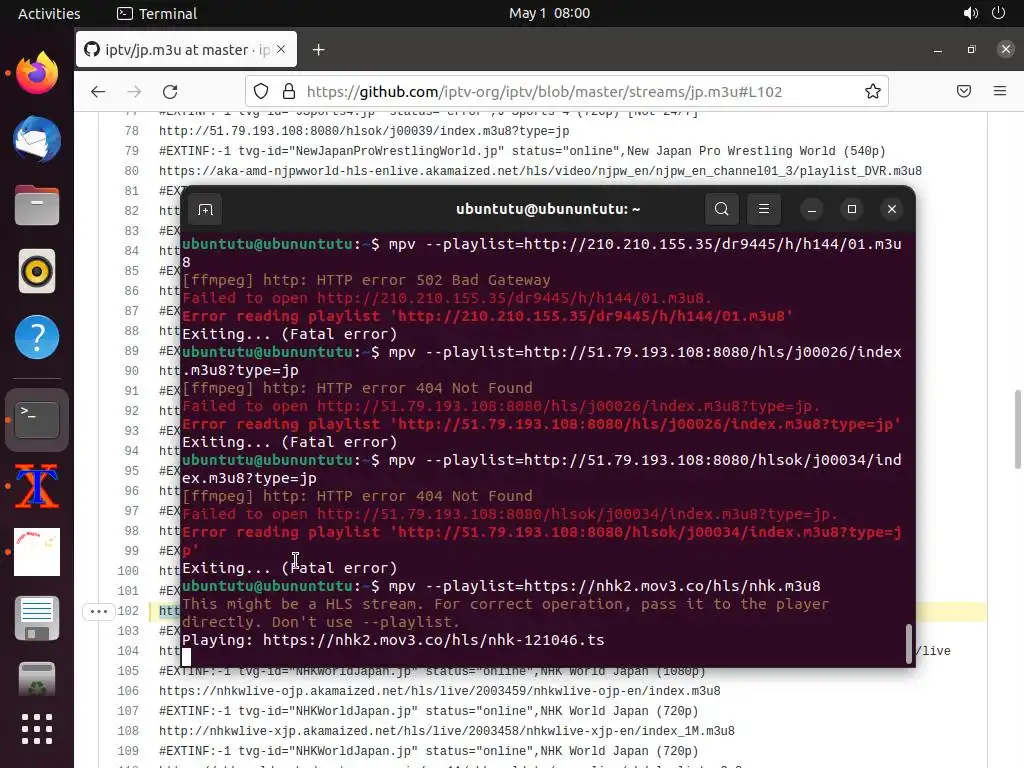Open the Trash icon in the dock
This screenshot has height=768, width=1024.
(37, 680)
